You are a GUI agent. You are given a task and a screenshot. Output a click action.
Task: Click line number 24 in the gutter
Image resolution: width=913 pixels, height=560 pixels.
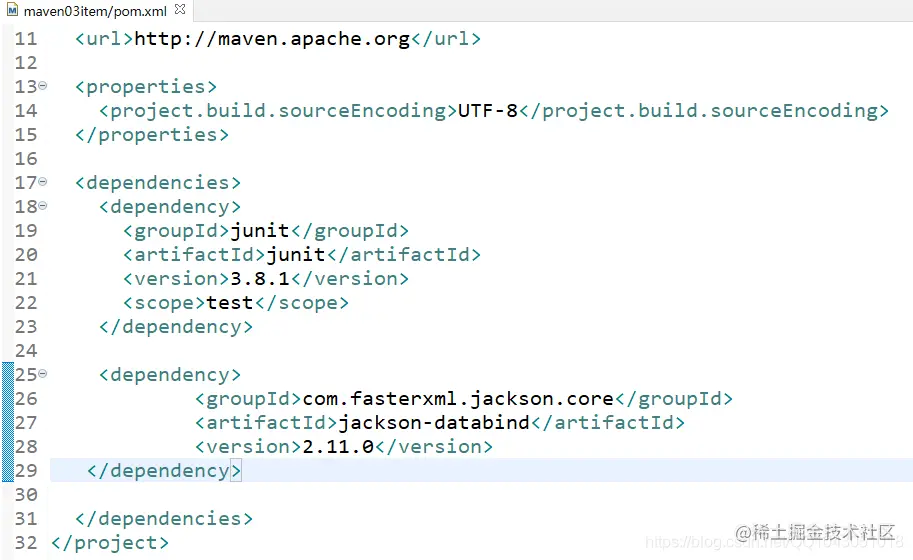pos(26,350)
